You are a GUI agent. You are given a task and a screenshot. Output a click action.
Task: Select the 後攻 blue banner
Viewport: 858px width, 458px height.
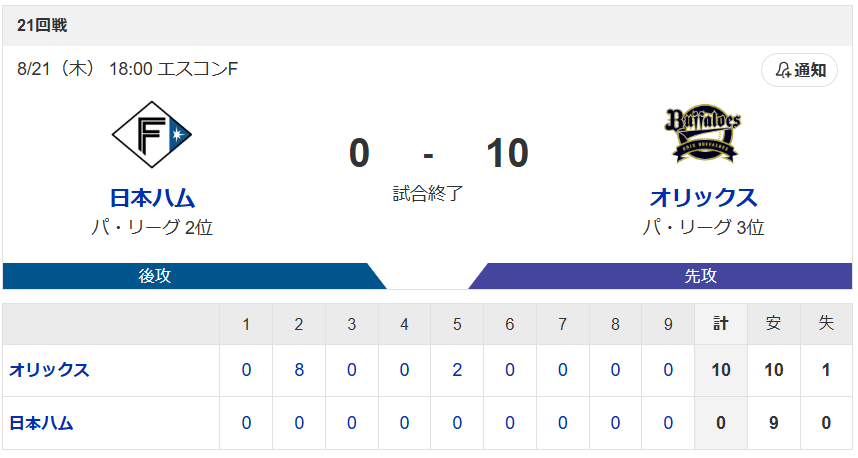click(x=194, y=276)
